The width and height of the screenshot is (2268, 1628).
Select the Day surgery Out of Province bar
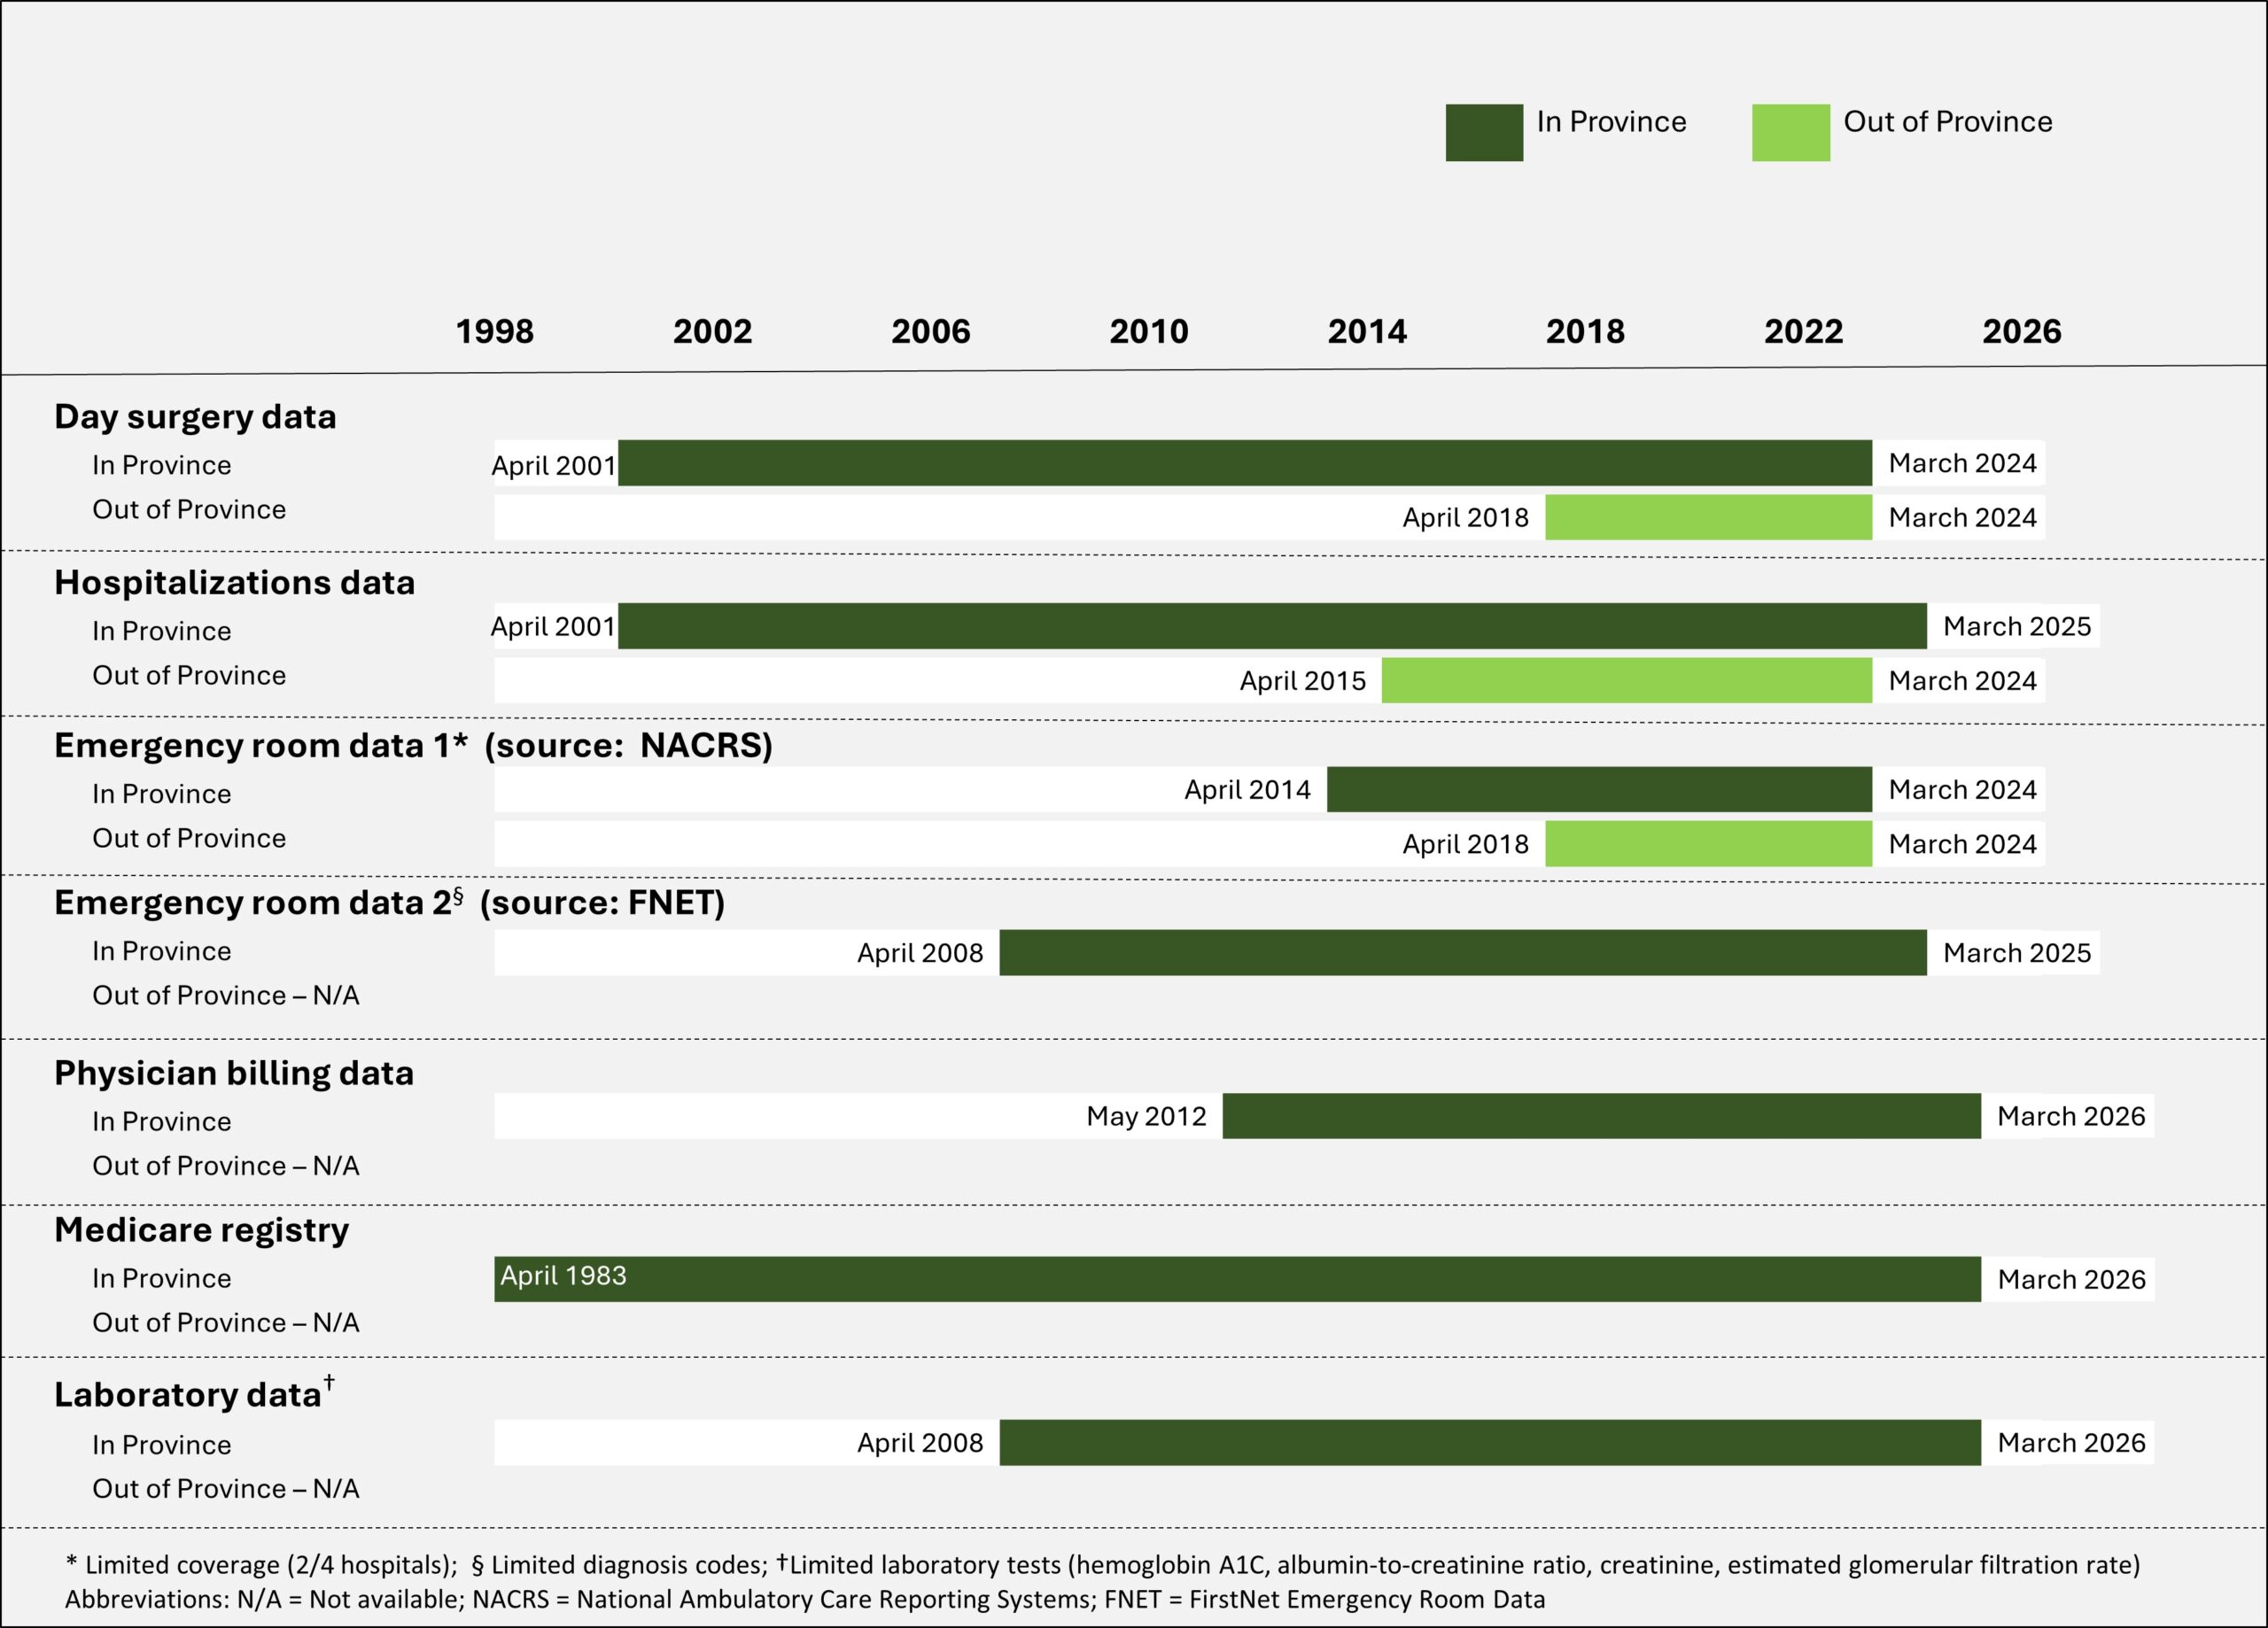(1708, 517)
